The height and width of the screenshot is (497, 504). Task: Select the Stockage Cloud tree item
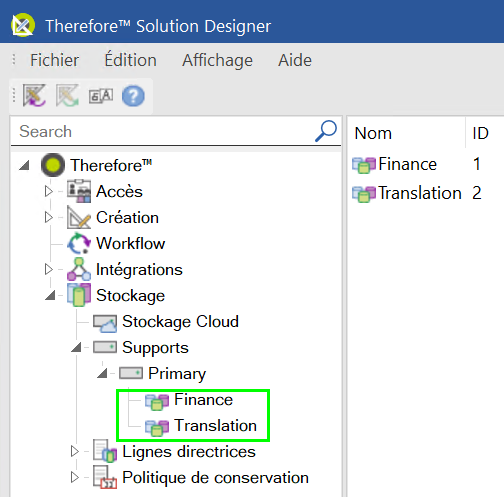(x=180, y=322)
